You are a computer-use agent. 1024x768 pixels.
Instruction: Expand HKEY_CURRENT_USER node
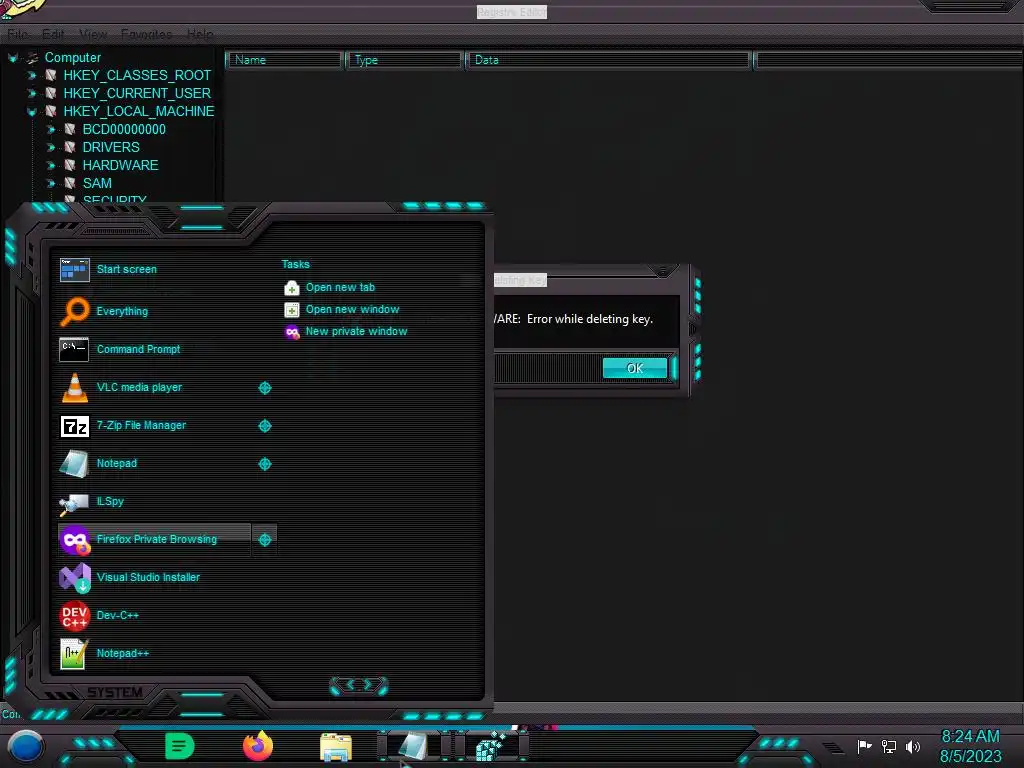click(x=31, y=93)
